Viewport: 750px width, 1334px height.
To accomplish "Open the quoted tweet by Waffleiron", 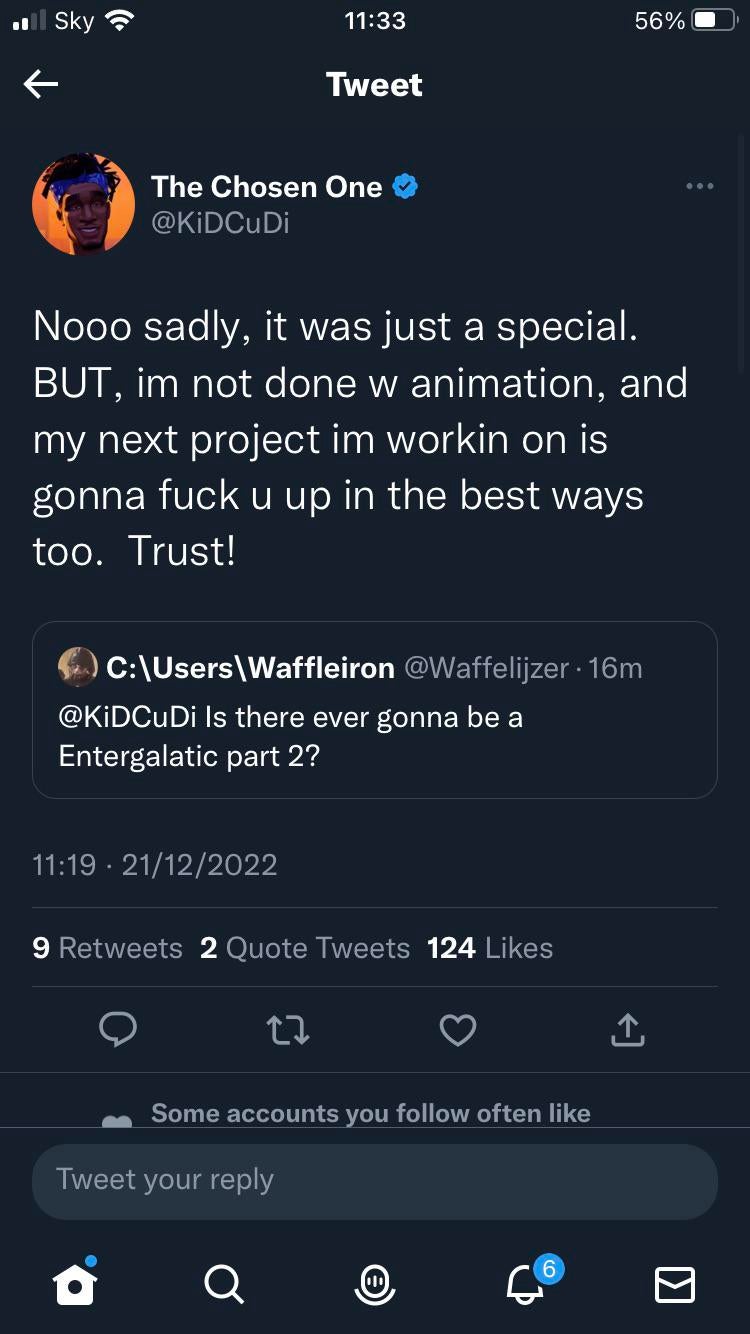I will 375,710.
